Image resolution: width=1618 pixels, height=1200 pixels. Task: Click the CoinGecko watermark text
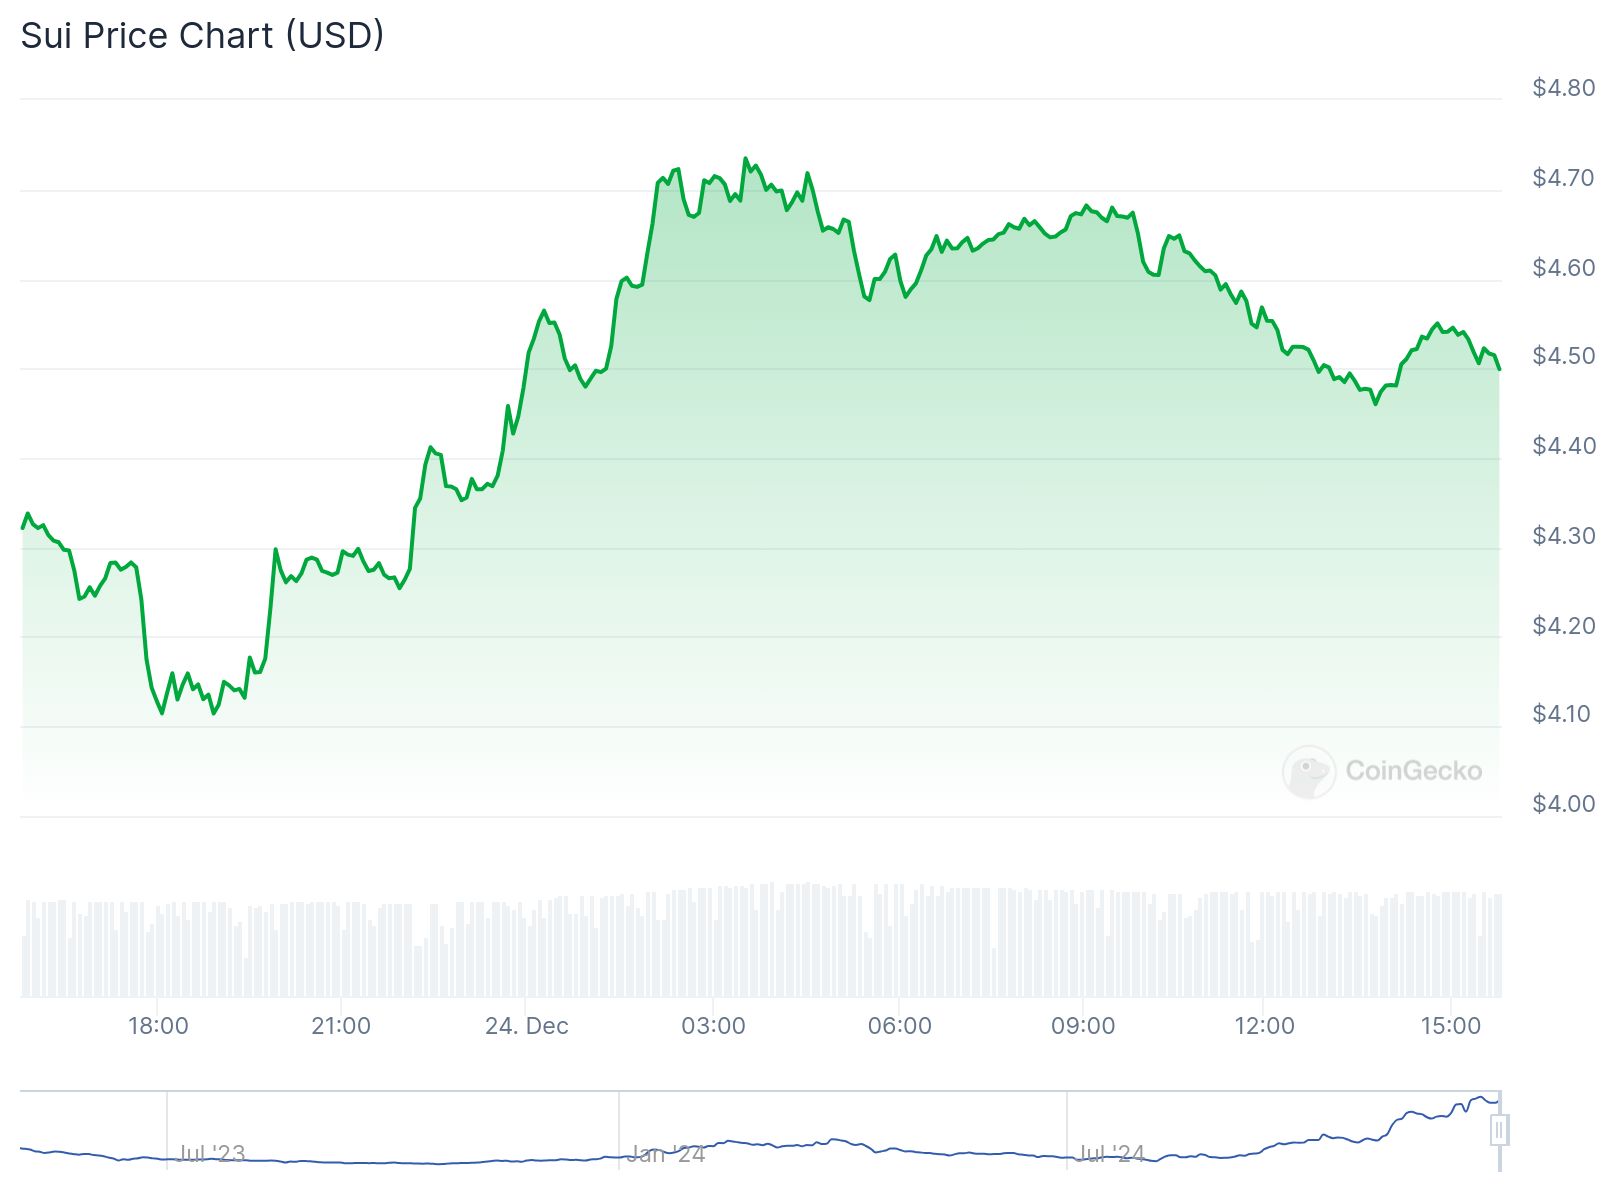point(1413,771)
